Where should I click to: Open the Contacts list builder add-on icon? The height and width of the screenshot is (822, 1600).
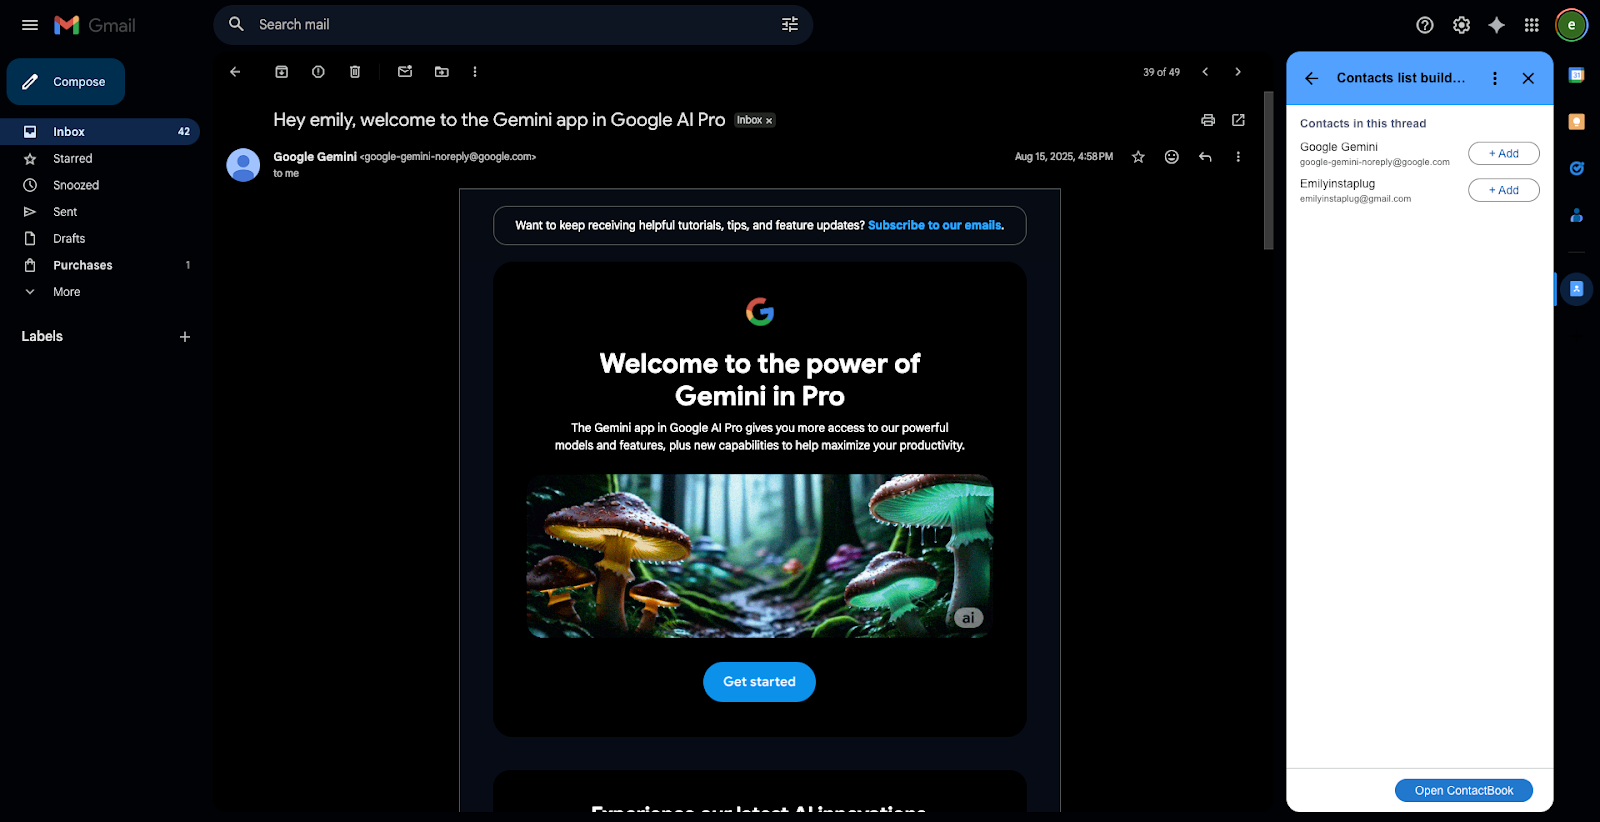1576,289
